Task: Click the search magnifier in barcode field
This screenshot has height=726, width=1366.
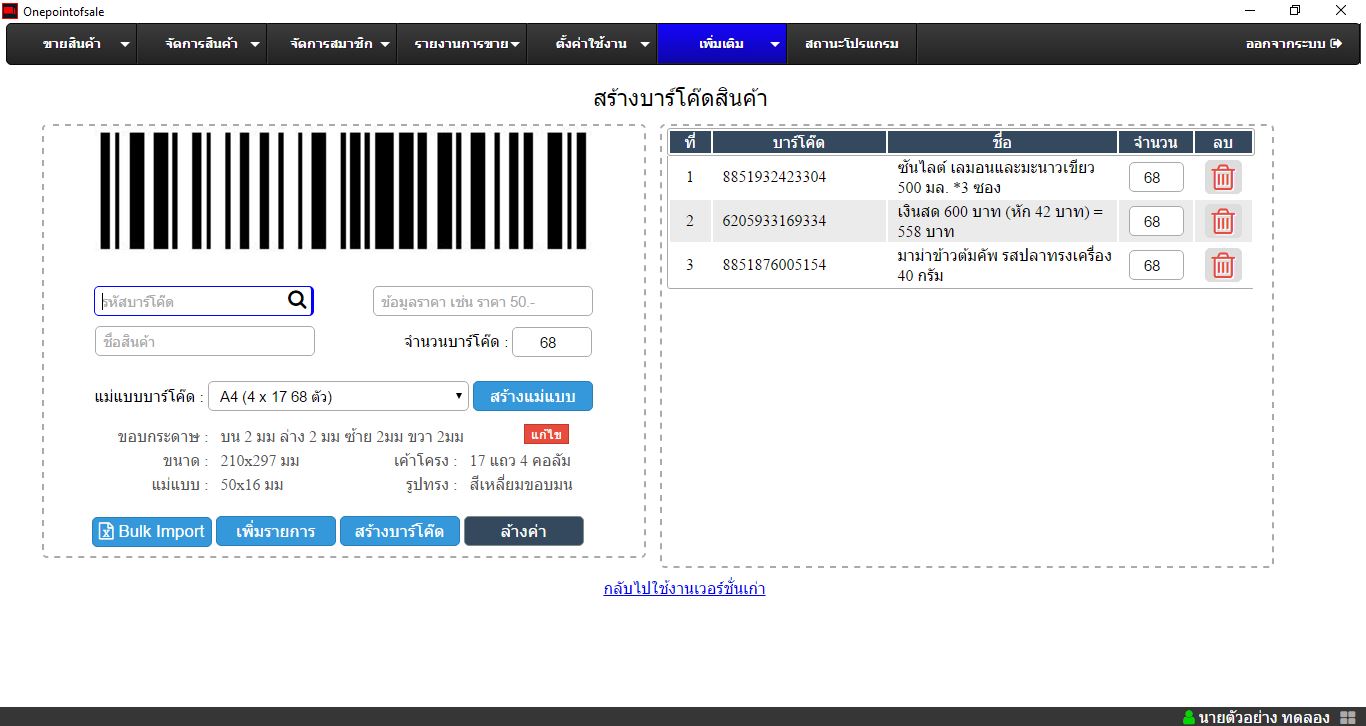Action: click(297, 300)
